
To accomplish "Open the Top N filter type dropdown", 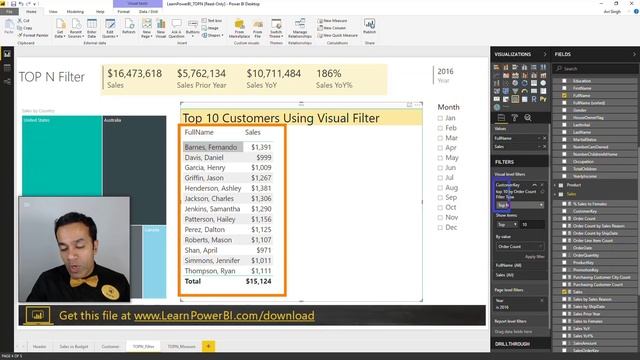I will click(520, 205).
